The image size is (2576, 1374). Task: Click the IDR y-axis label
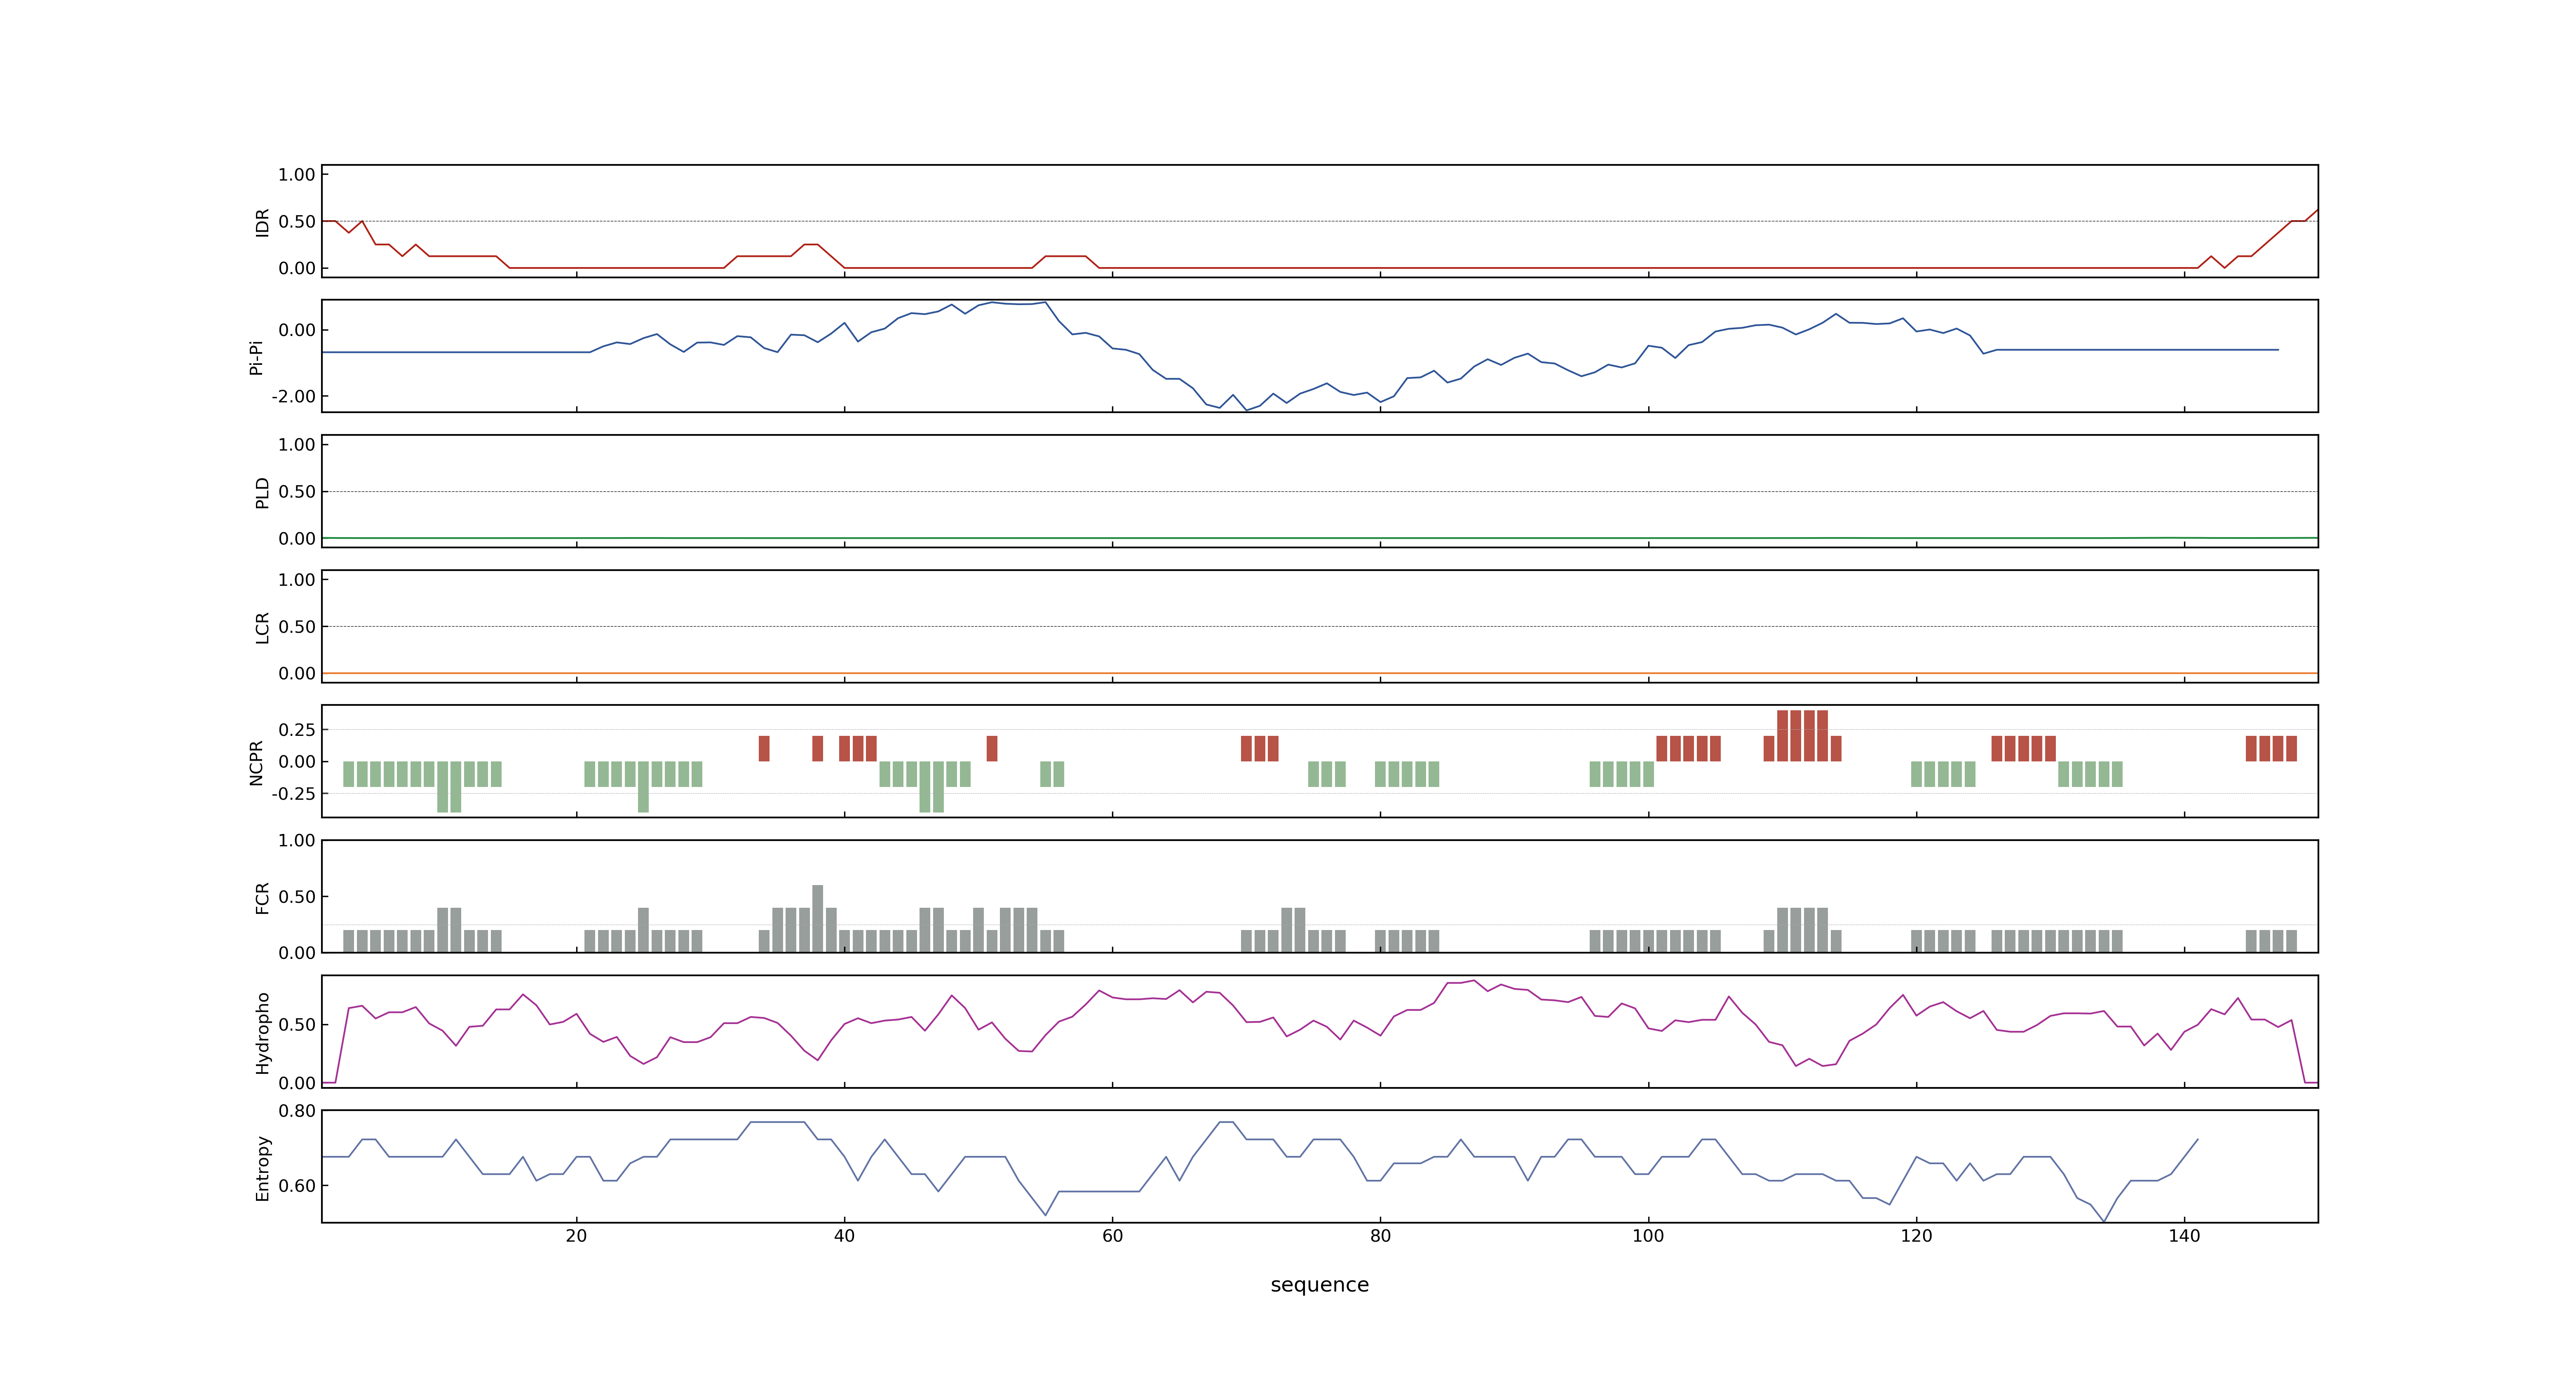(x=262, y=222)
